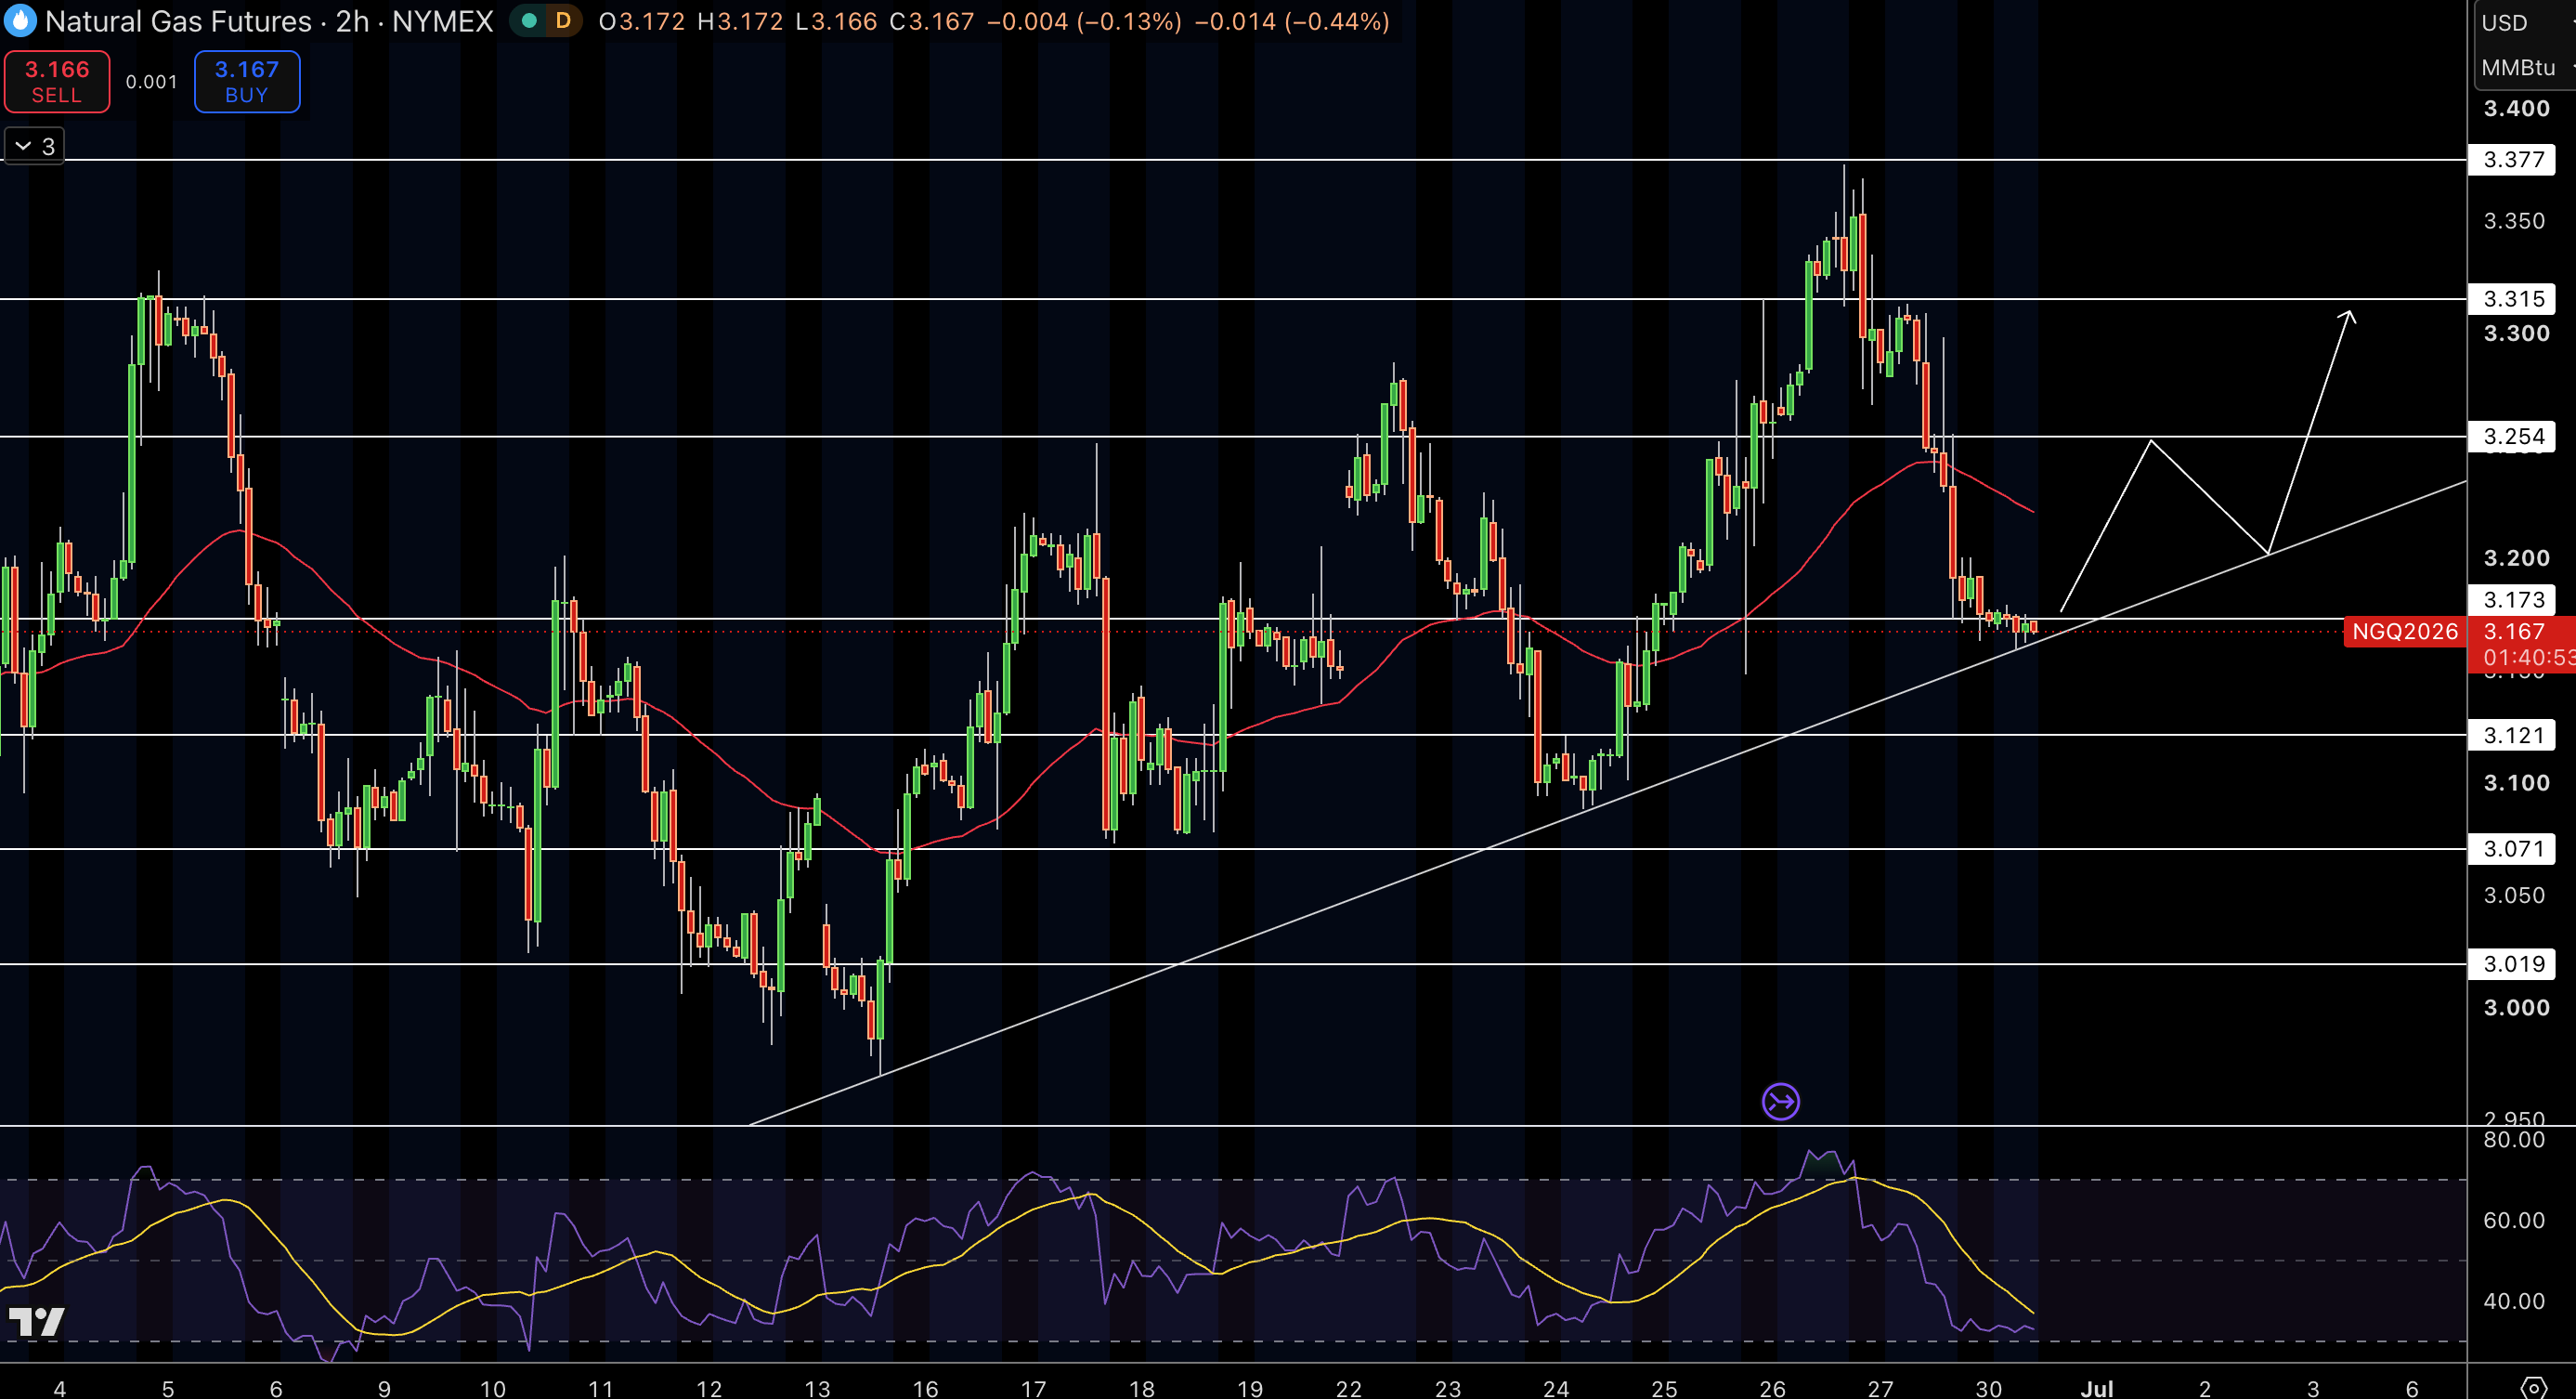
Task: Click the TradingView logo watermark
Action: (37, 1322)
